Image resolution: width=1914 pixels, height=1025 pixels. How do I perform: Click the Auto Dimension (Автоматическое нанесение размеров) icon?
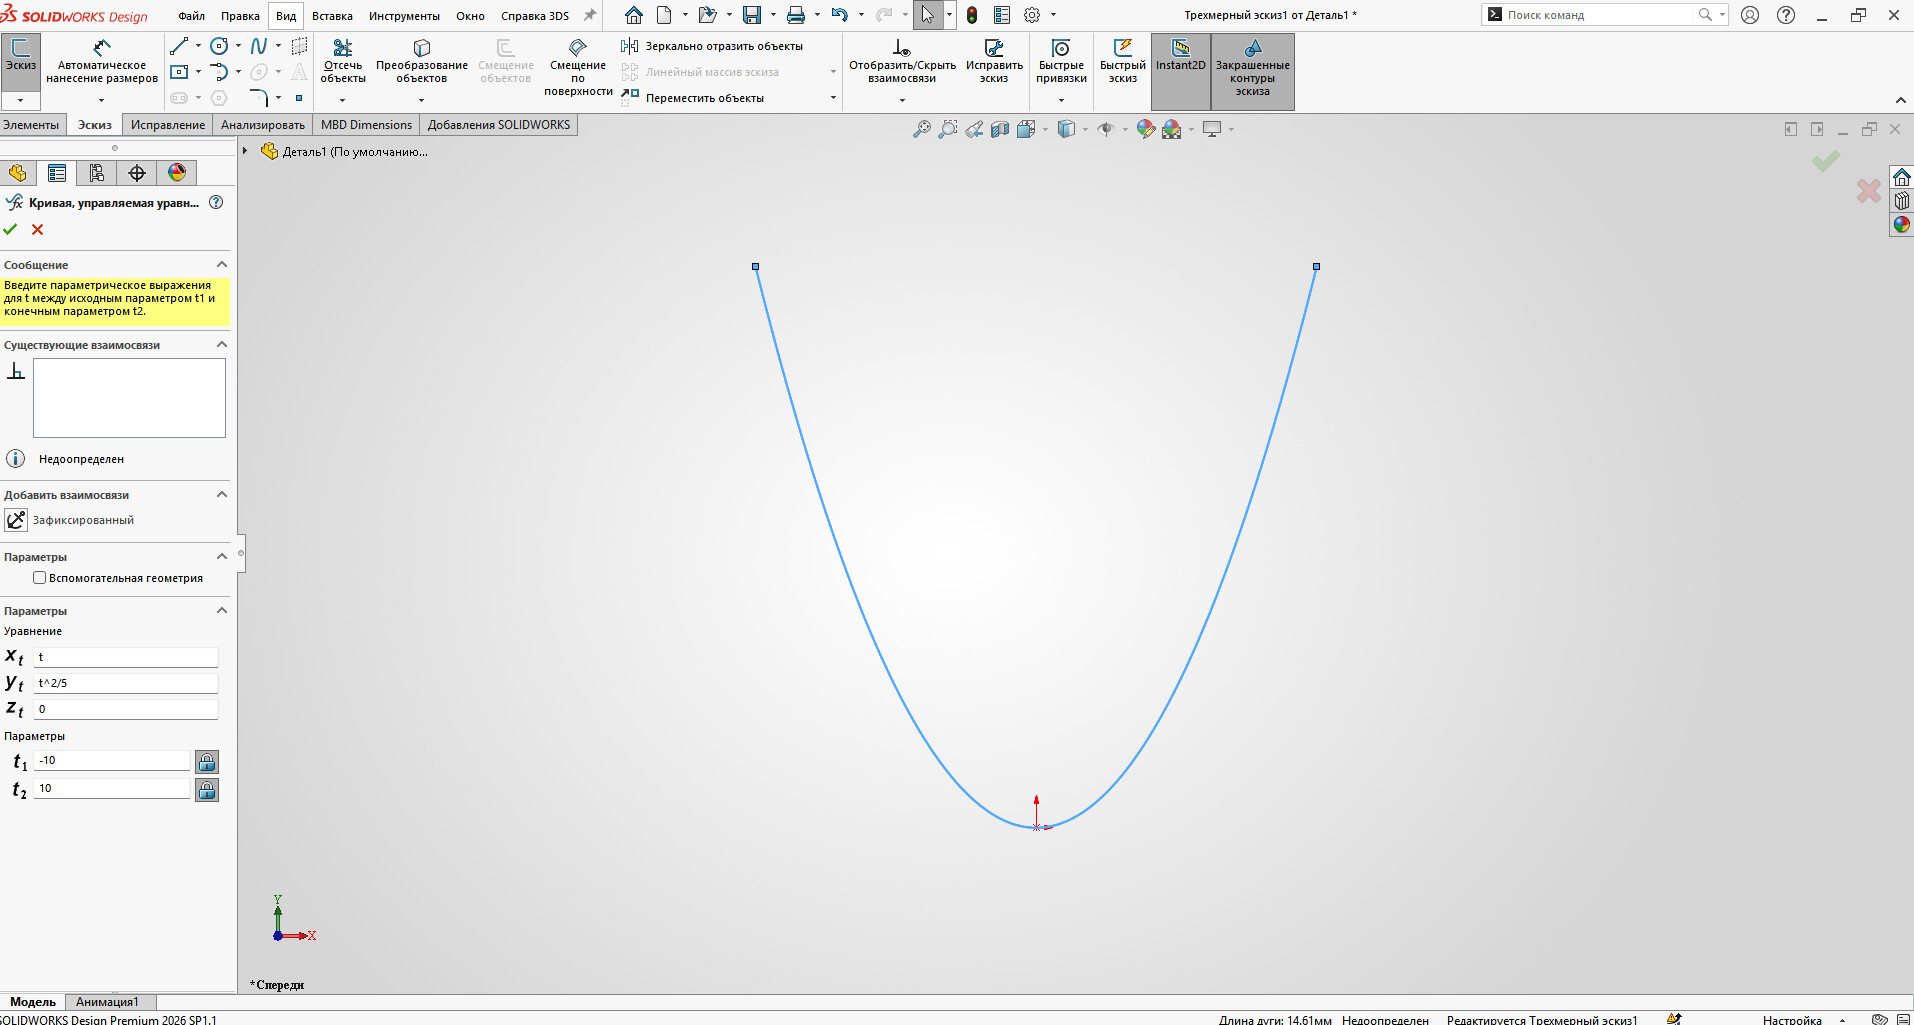pos(101,48)
